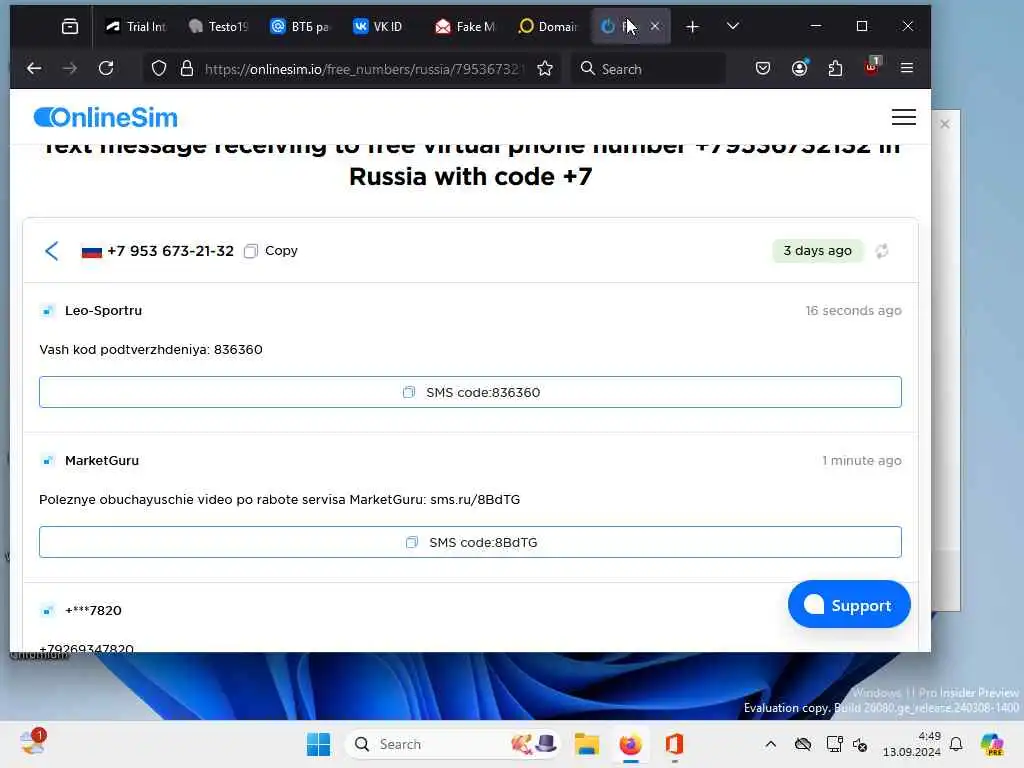
Task: Switch to the ВТБ tab
Action: coord(300,27)
